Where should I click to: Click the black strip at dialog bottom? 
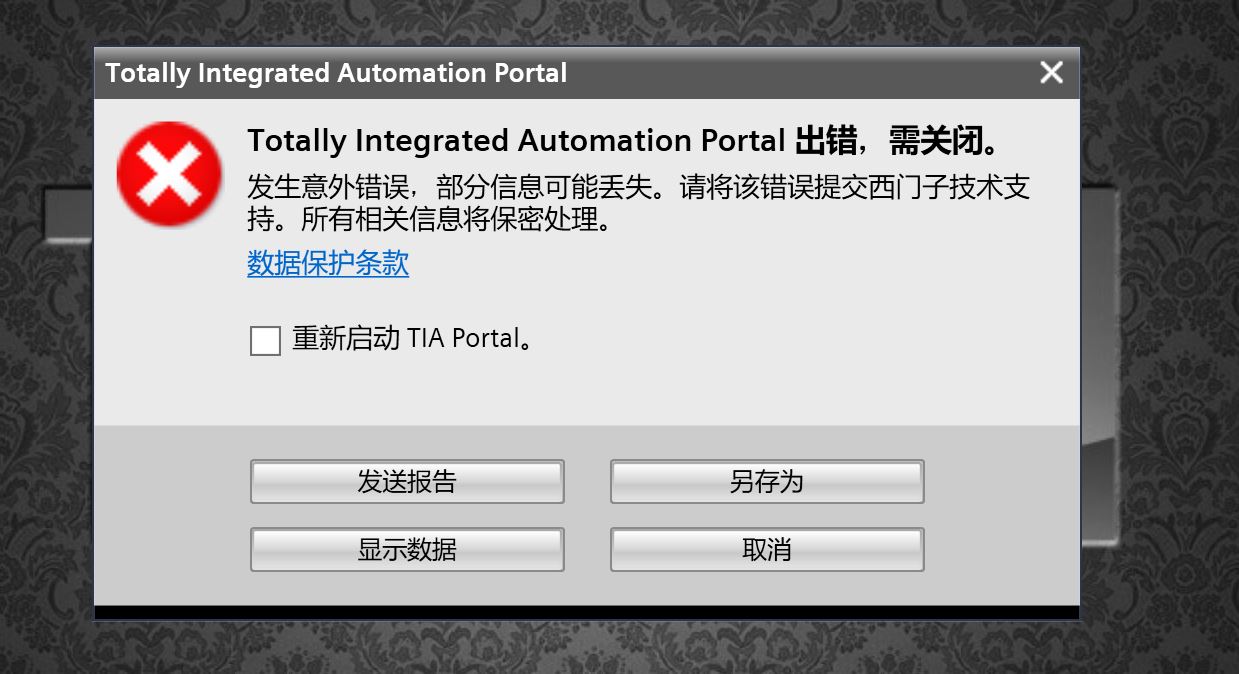(x=586, y=612)
